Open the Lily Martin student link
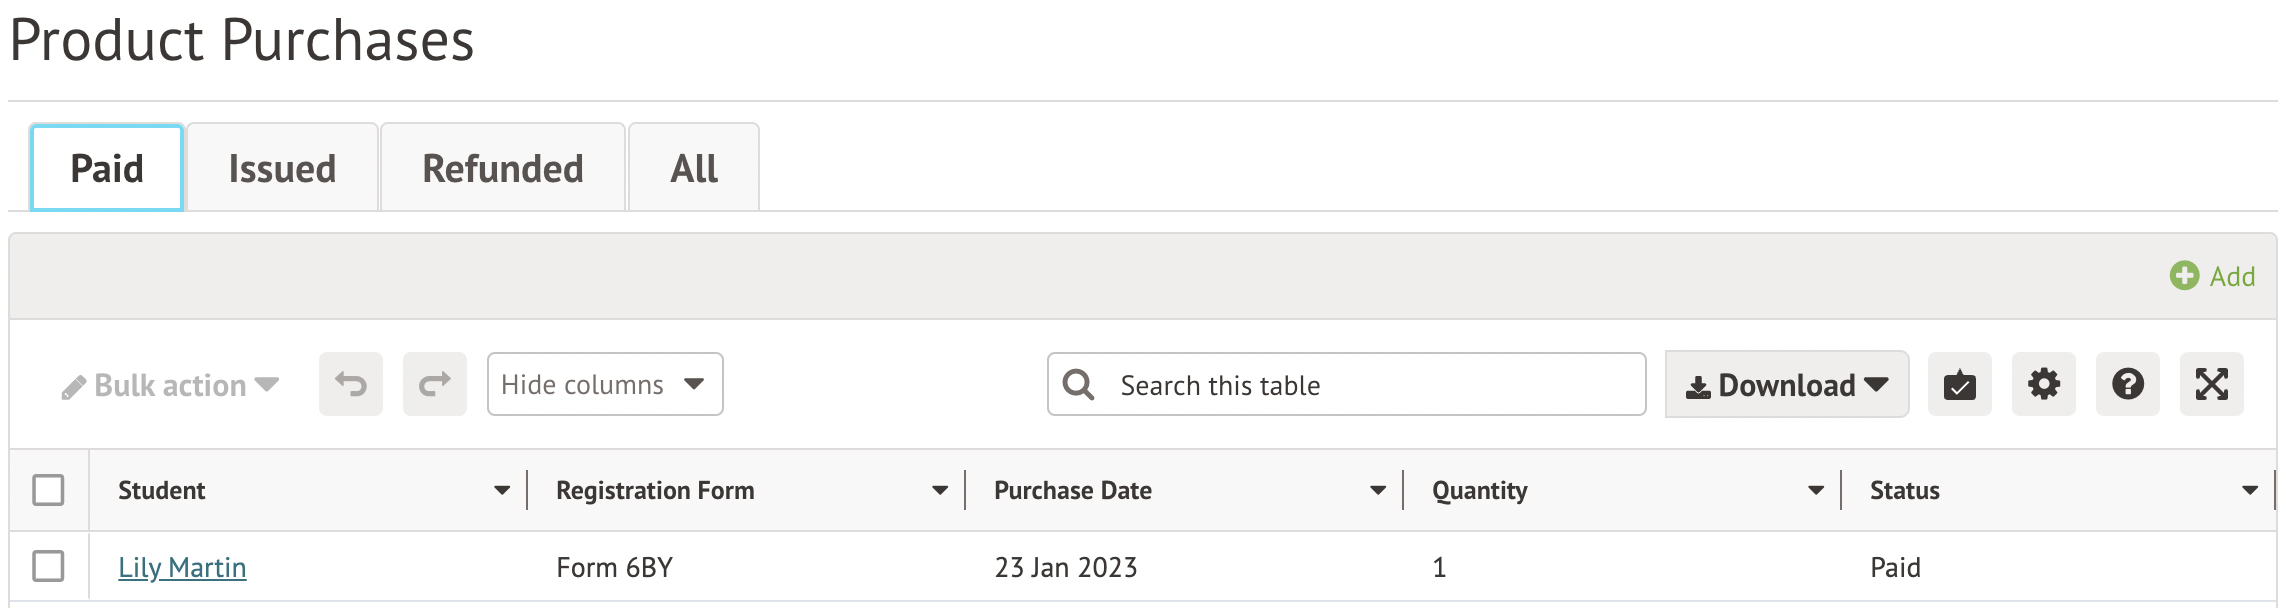 click(x=182, y=567)
